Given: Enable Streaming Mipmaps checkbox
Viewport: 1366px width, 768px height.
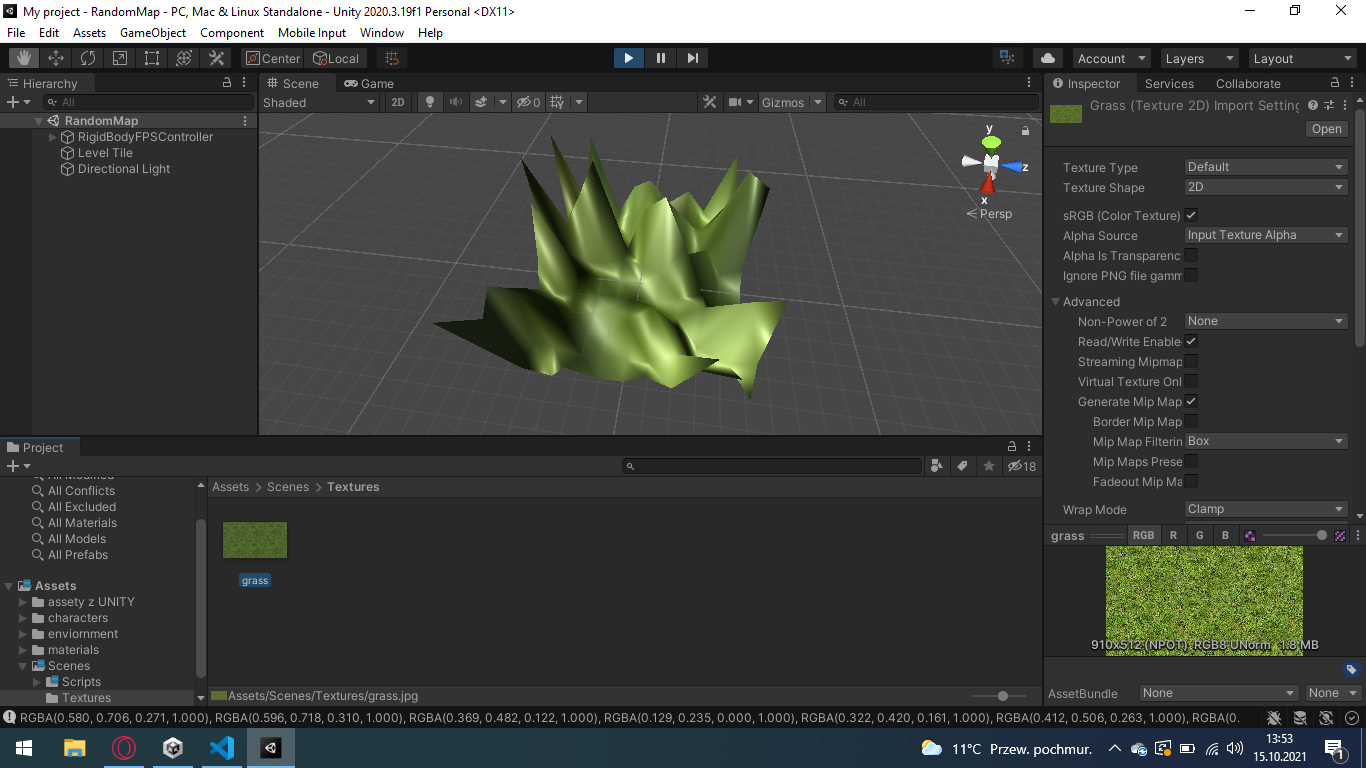Looking at the screenshot, I should 1191,361.
